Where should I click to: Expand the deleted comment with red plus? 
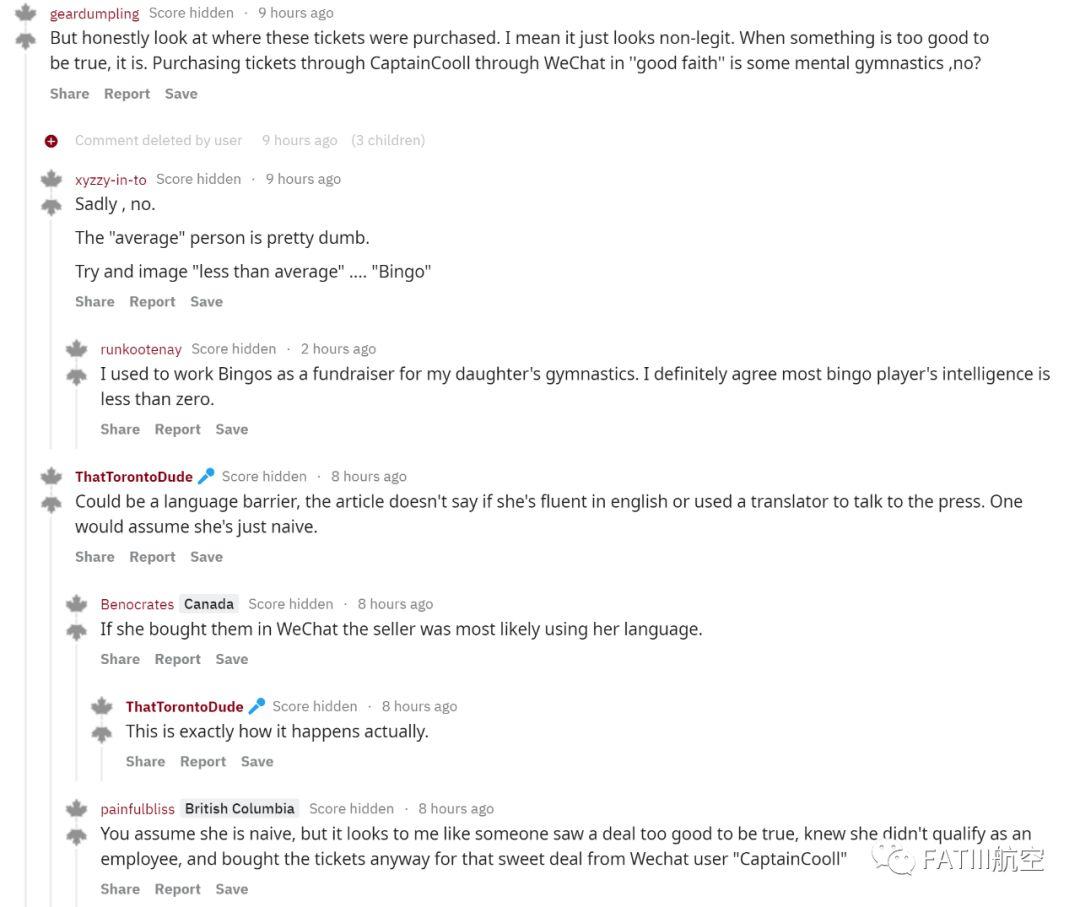51,141
